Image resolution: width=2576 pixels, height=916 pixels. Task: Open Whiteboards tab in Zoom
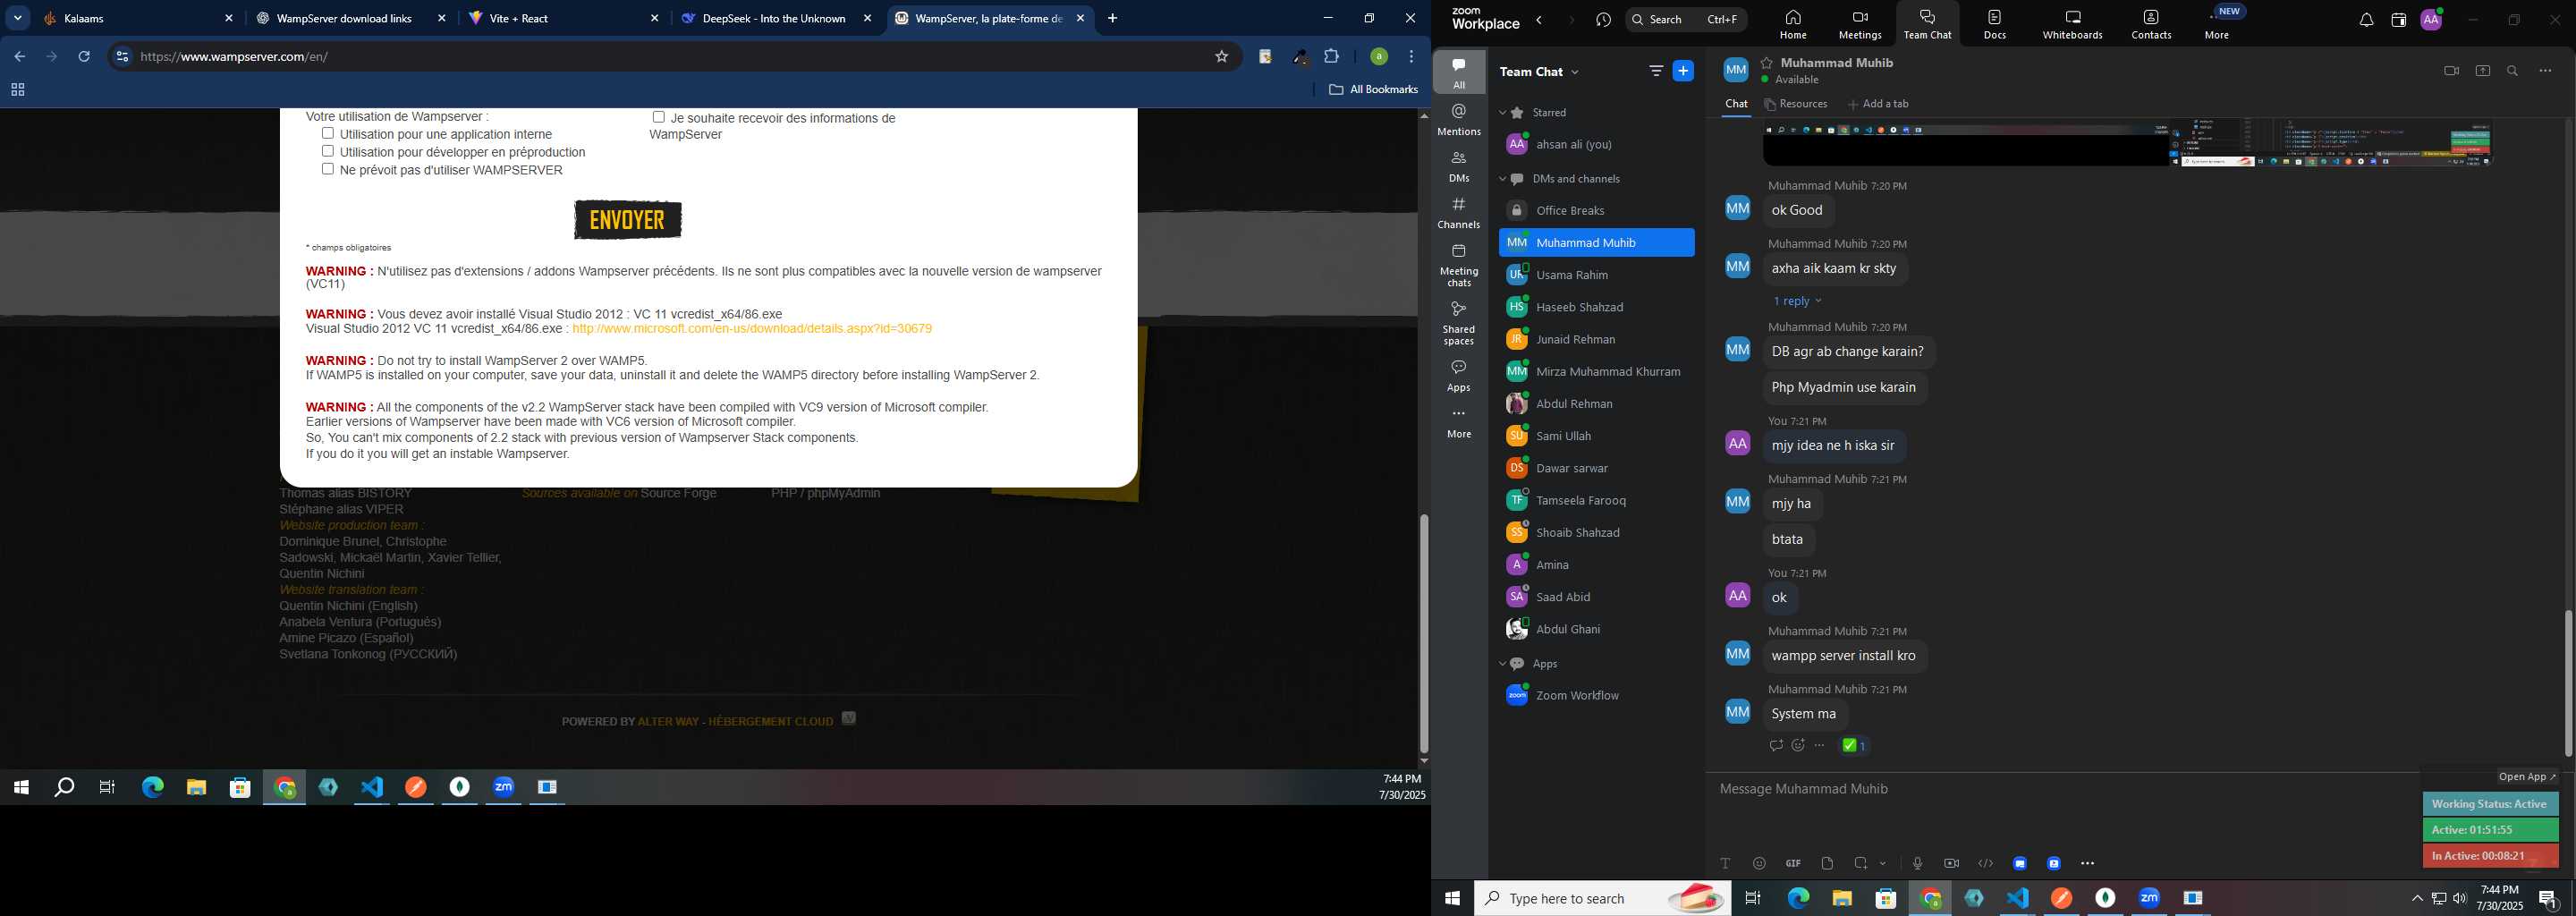(x=2072, y=24)
